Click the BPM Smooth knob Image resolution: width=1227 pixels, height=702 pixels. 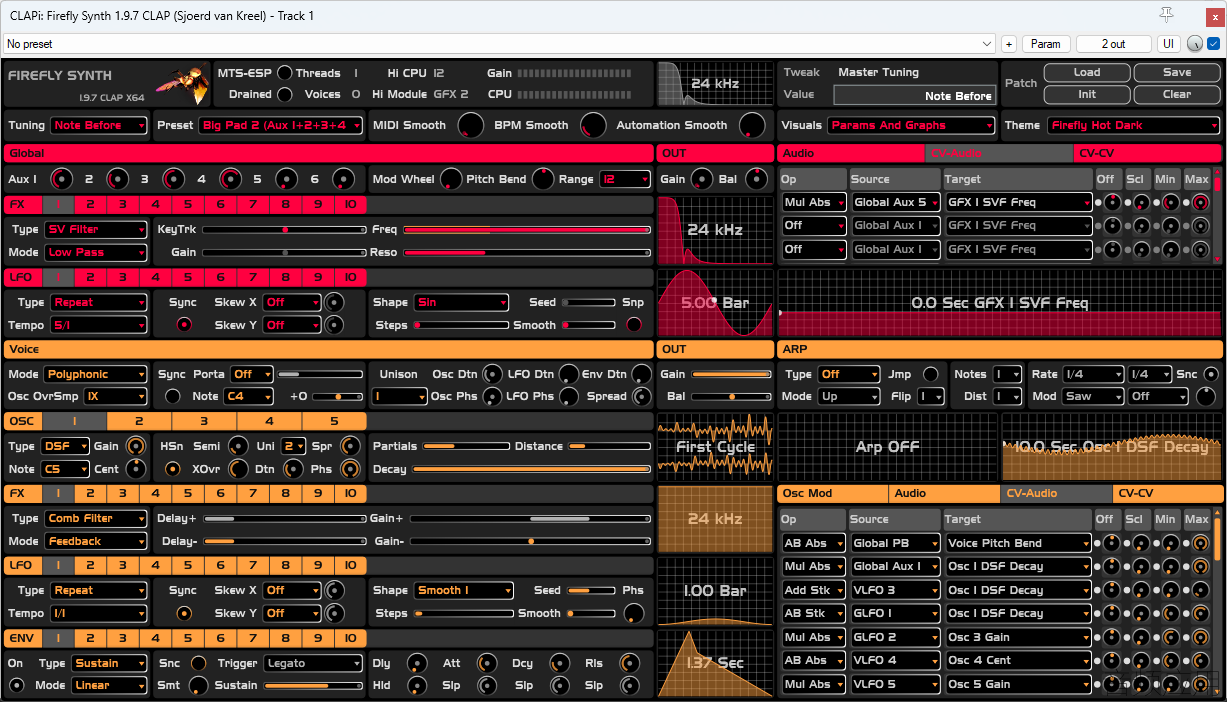[594, 125]
